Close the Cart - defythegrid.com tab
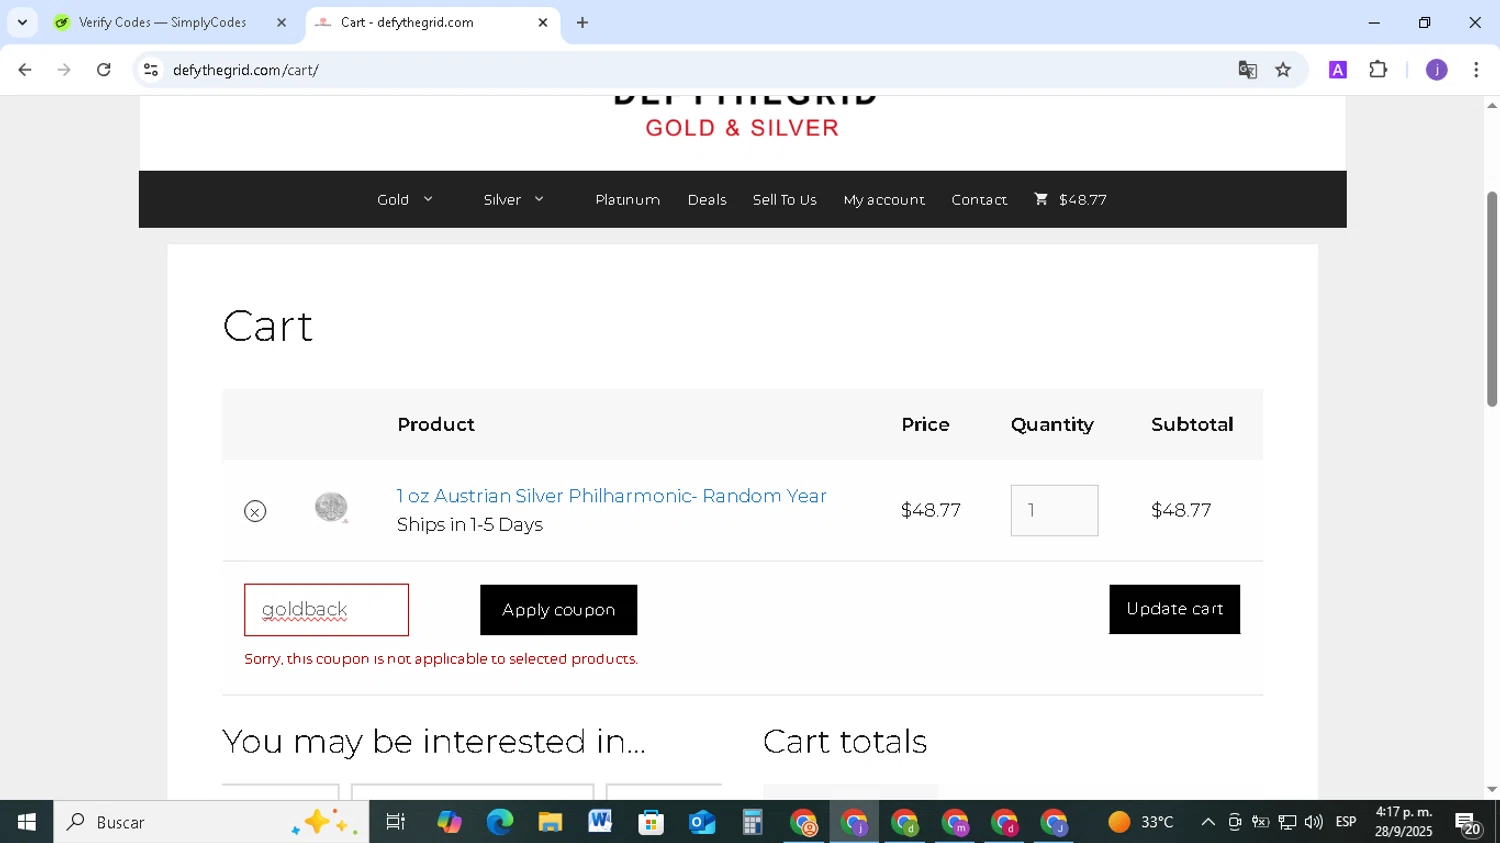 click(543, 22)
